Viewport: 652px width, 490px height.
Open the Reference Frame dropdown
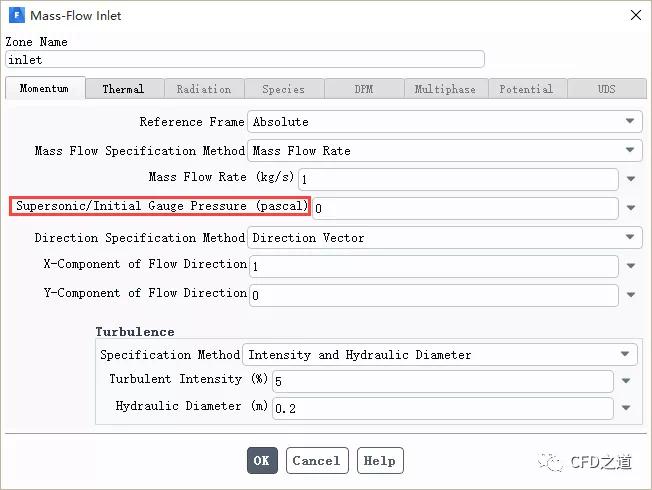(x=445, y=121)
